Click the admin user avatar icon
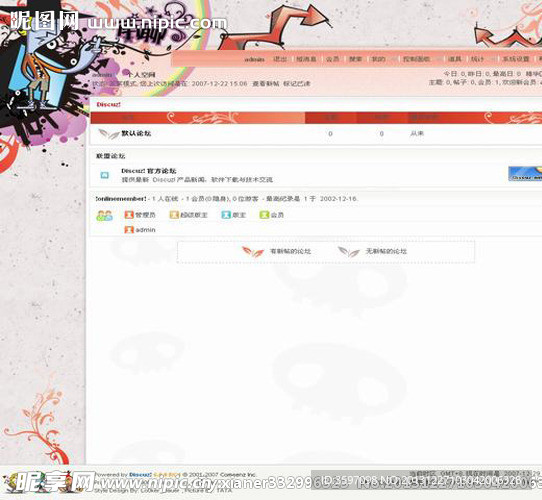The image size is (542, 500). click(x=129, y=230)
